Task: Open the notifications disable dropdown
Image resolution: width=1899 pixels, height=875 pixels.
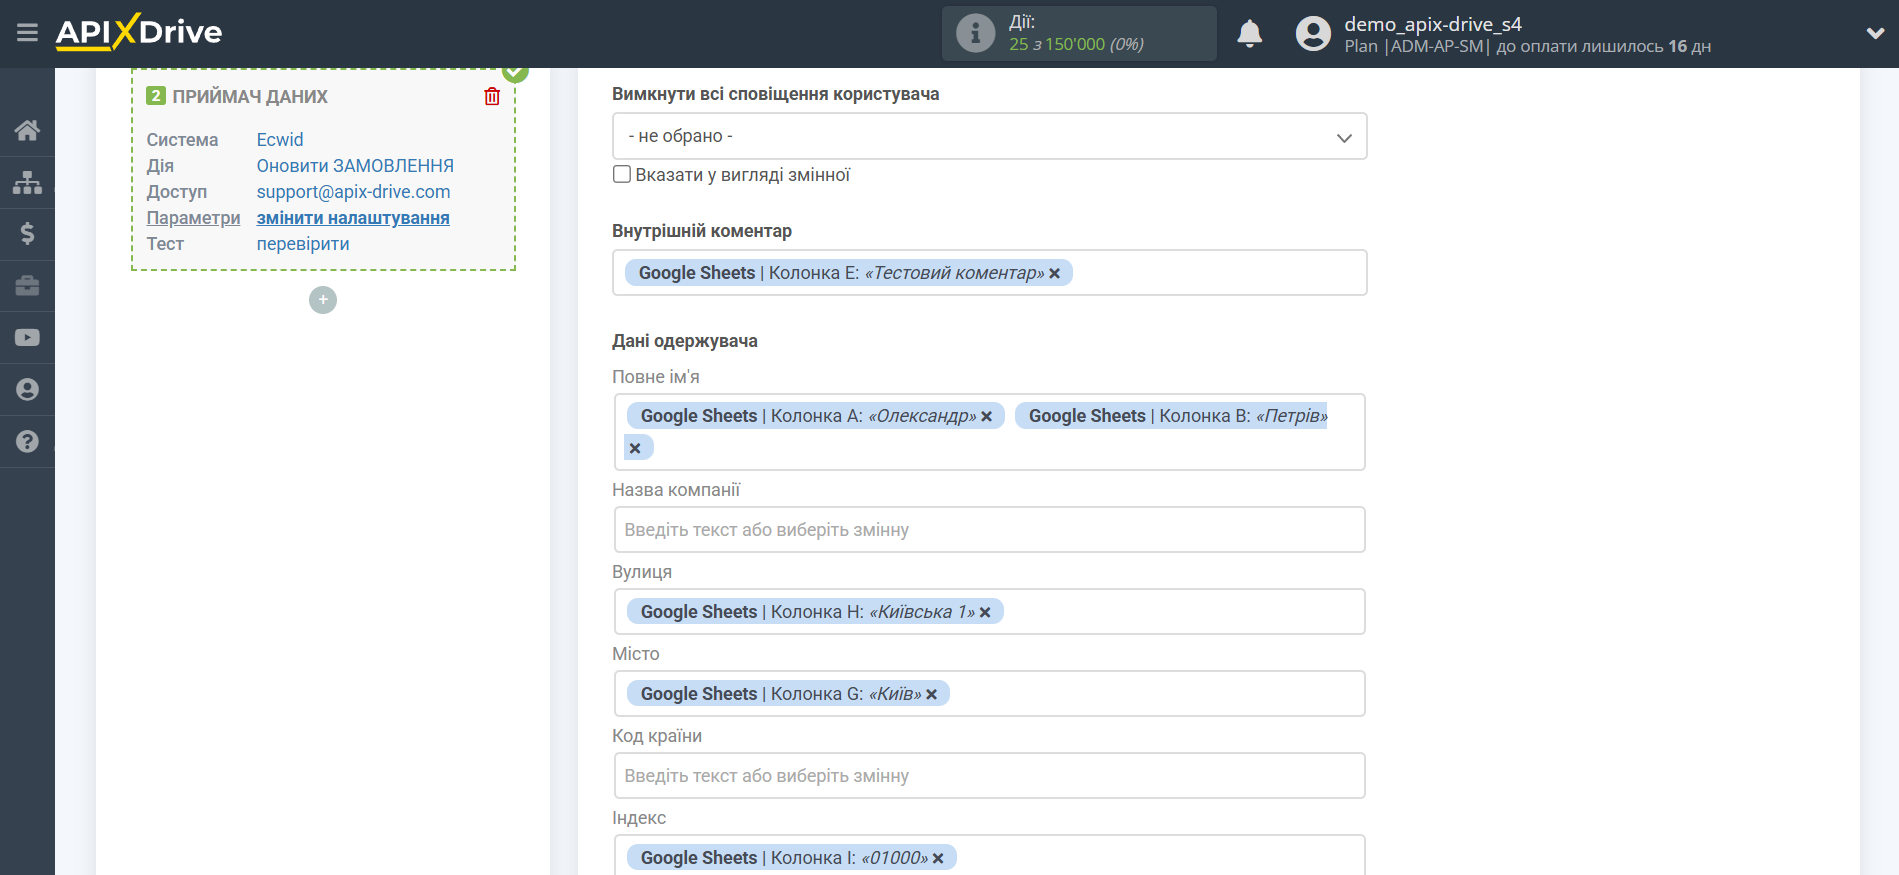Action: 989,136
